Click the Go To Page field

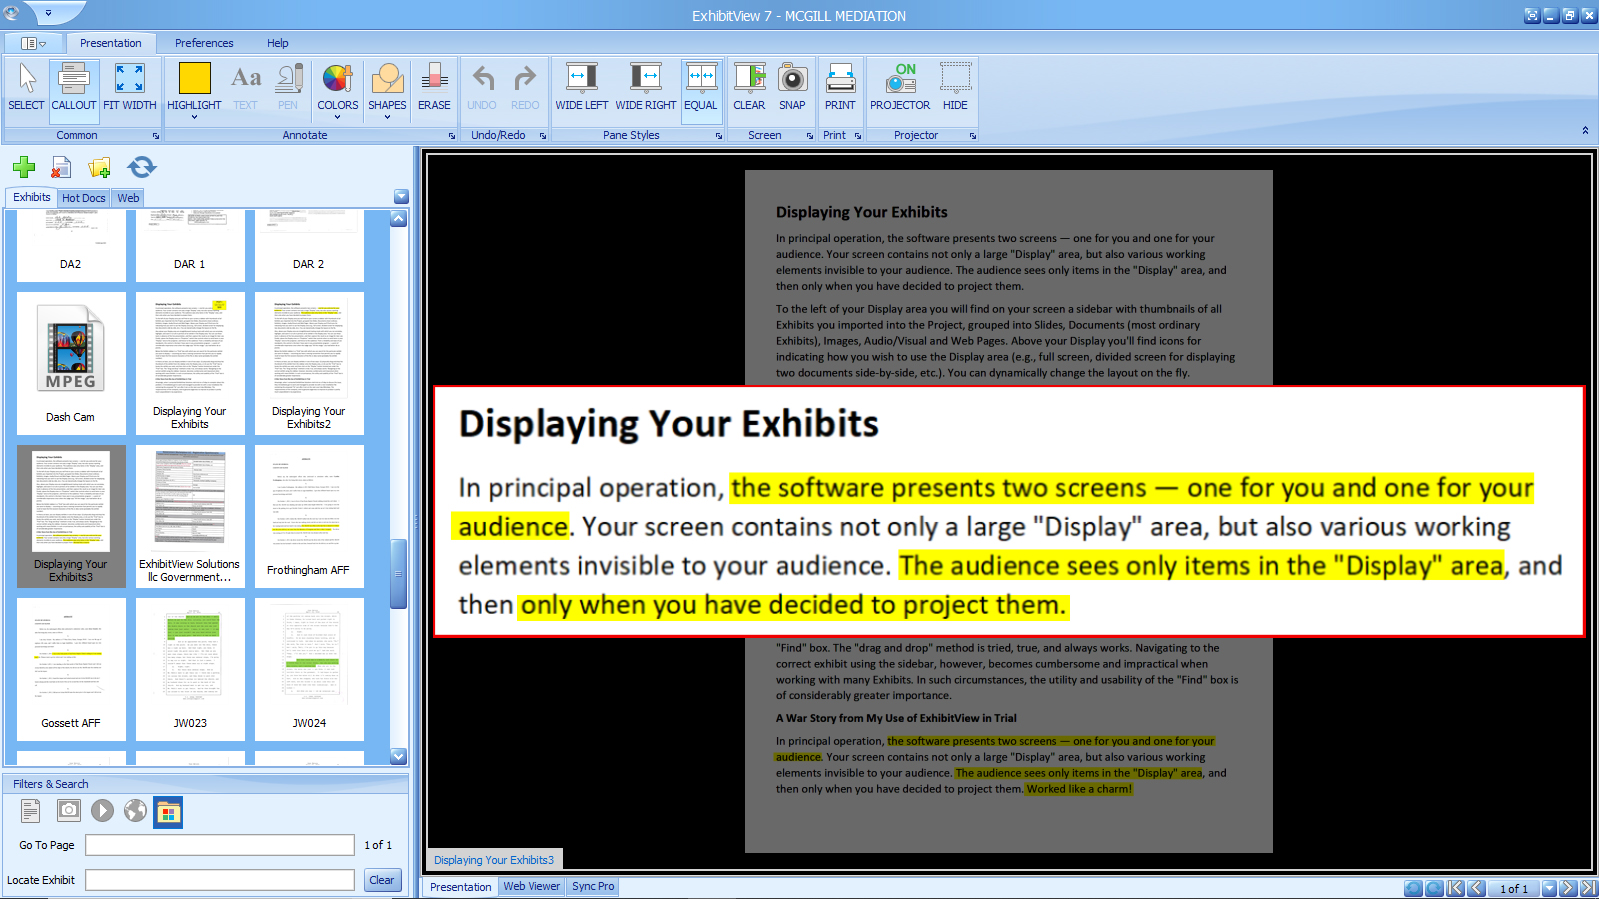(x=220, y=845)
